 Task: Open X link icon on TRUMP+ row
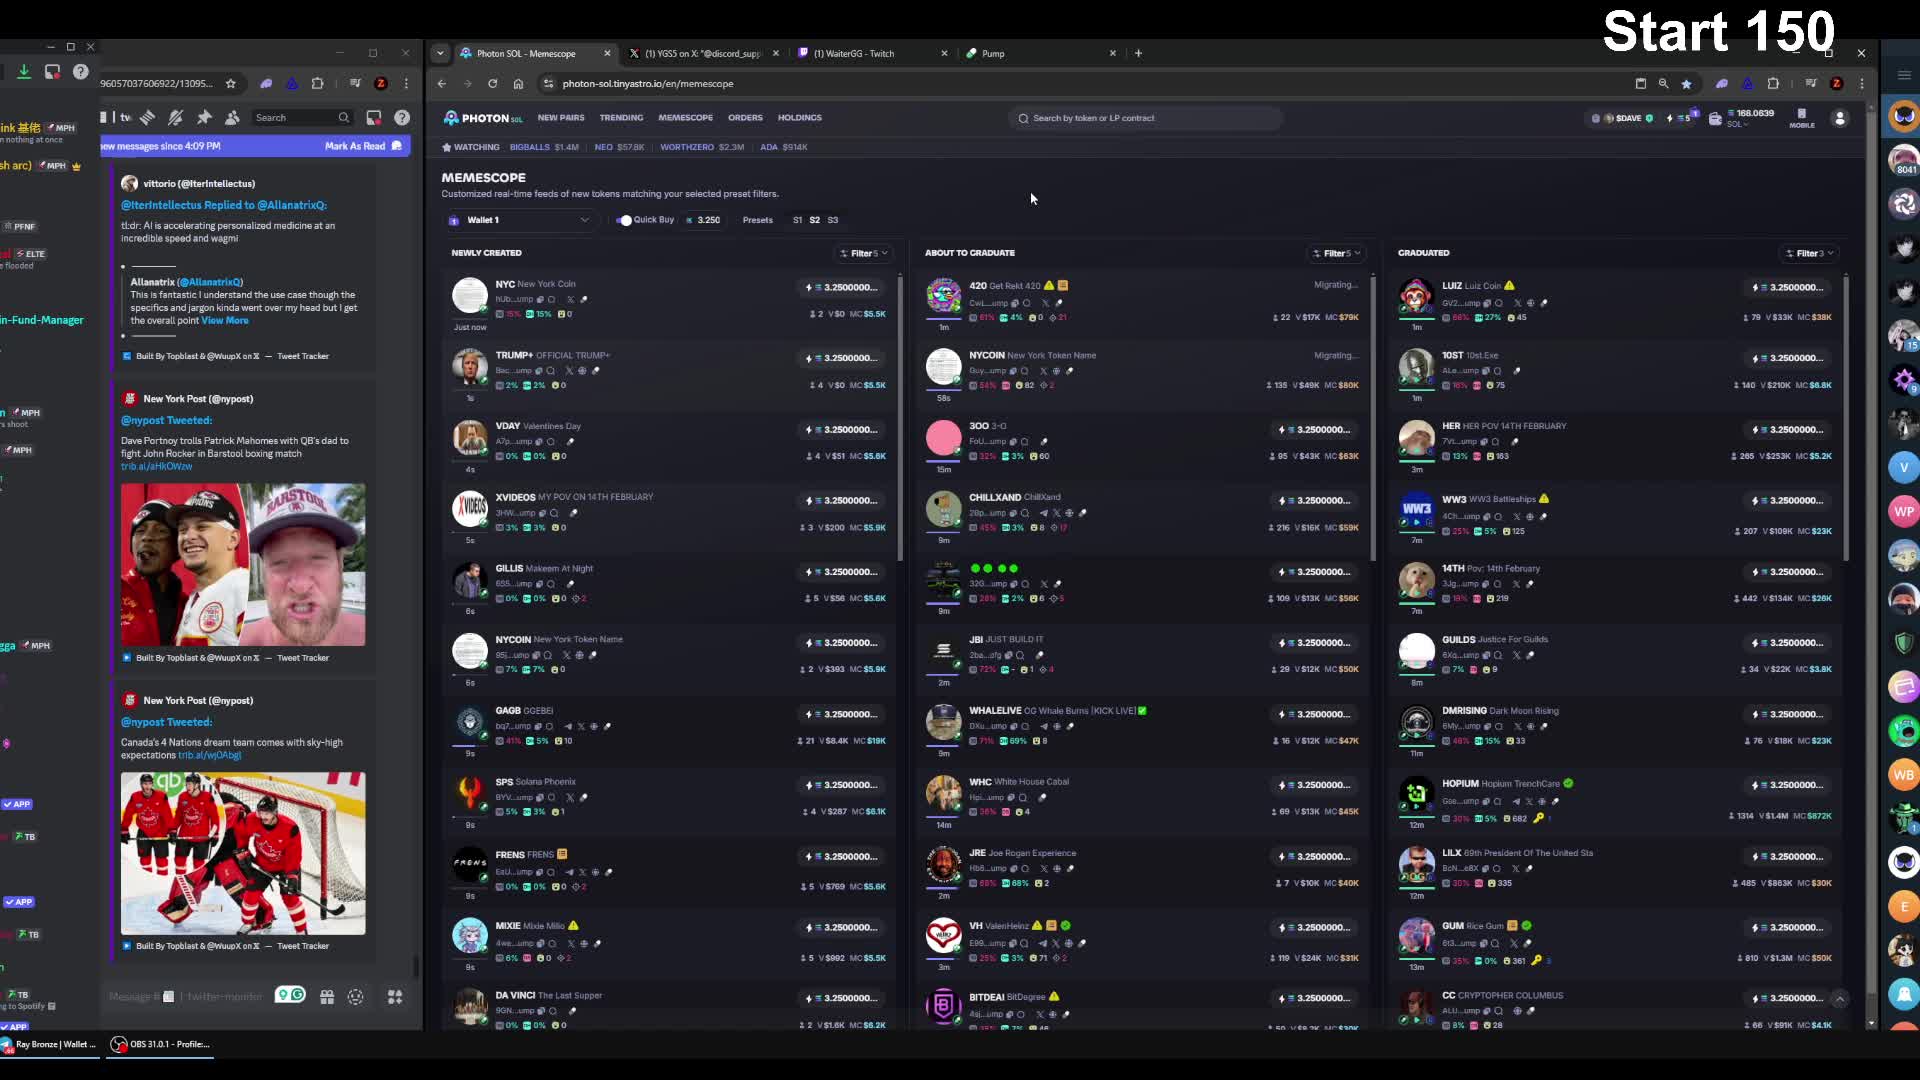(569, 371)
